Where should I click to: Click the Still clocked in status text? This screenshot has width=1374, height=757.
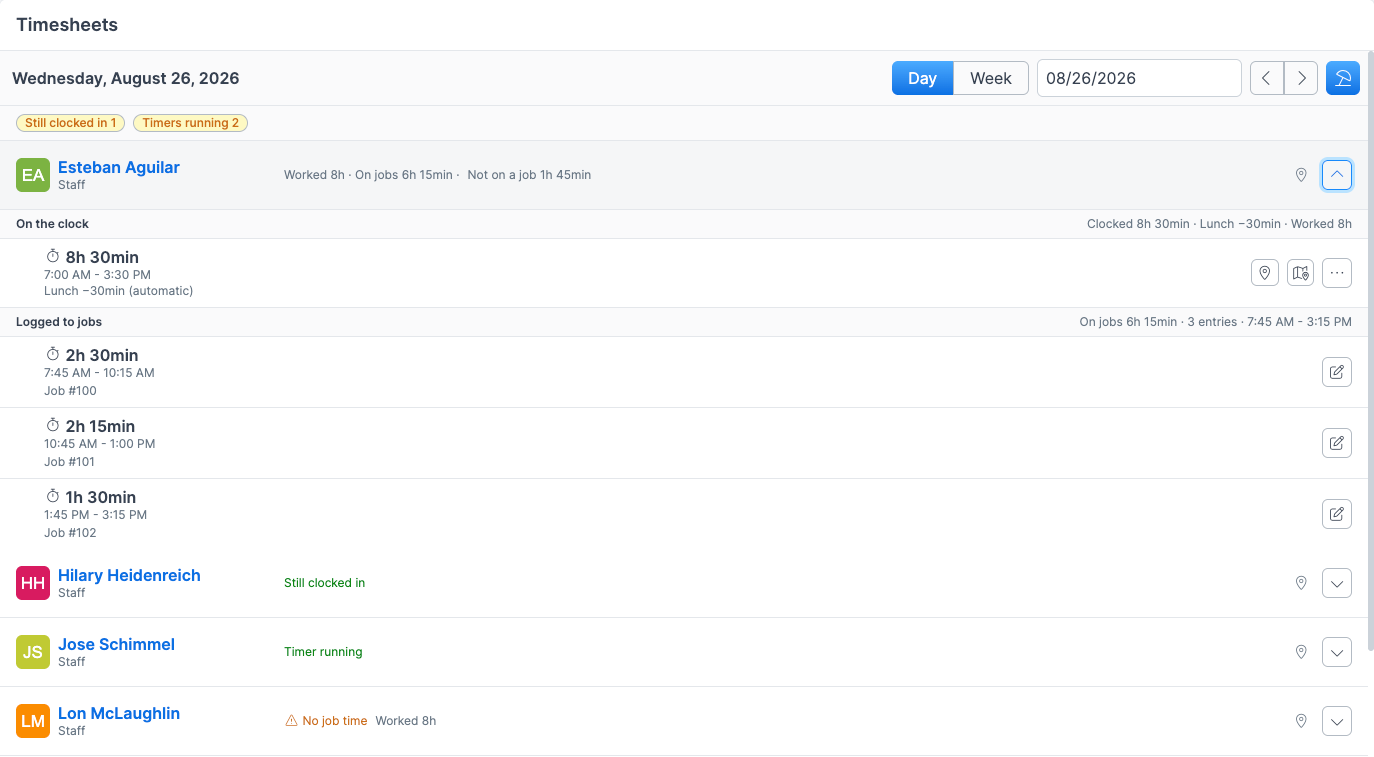[324, 583]
